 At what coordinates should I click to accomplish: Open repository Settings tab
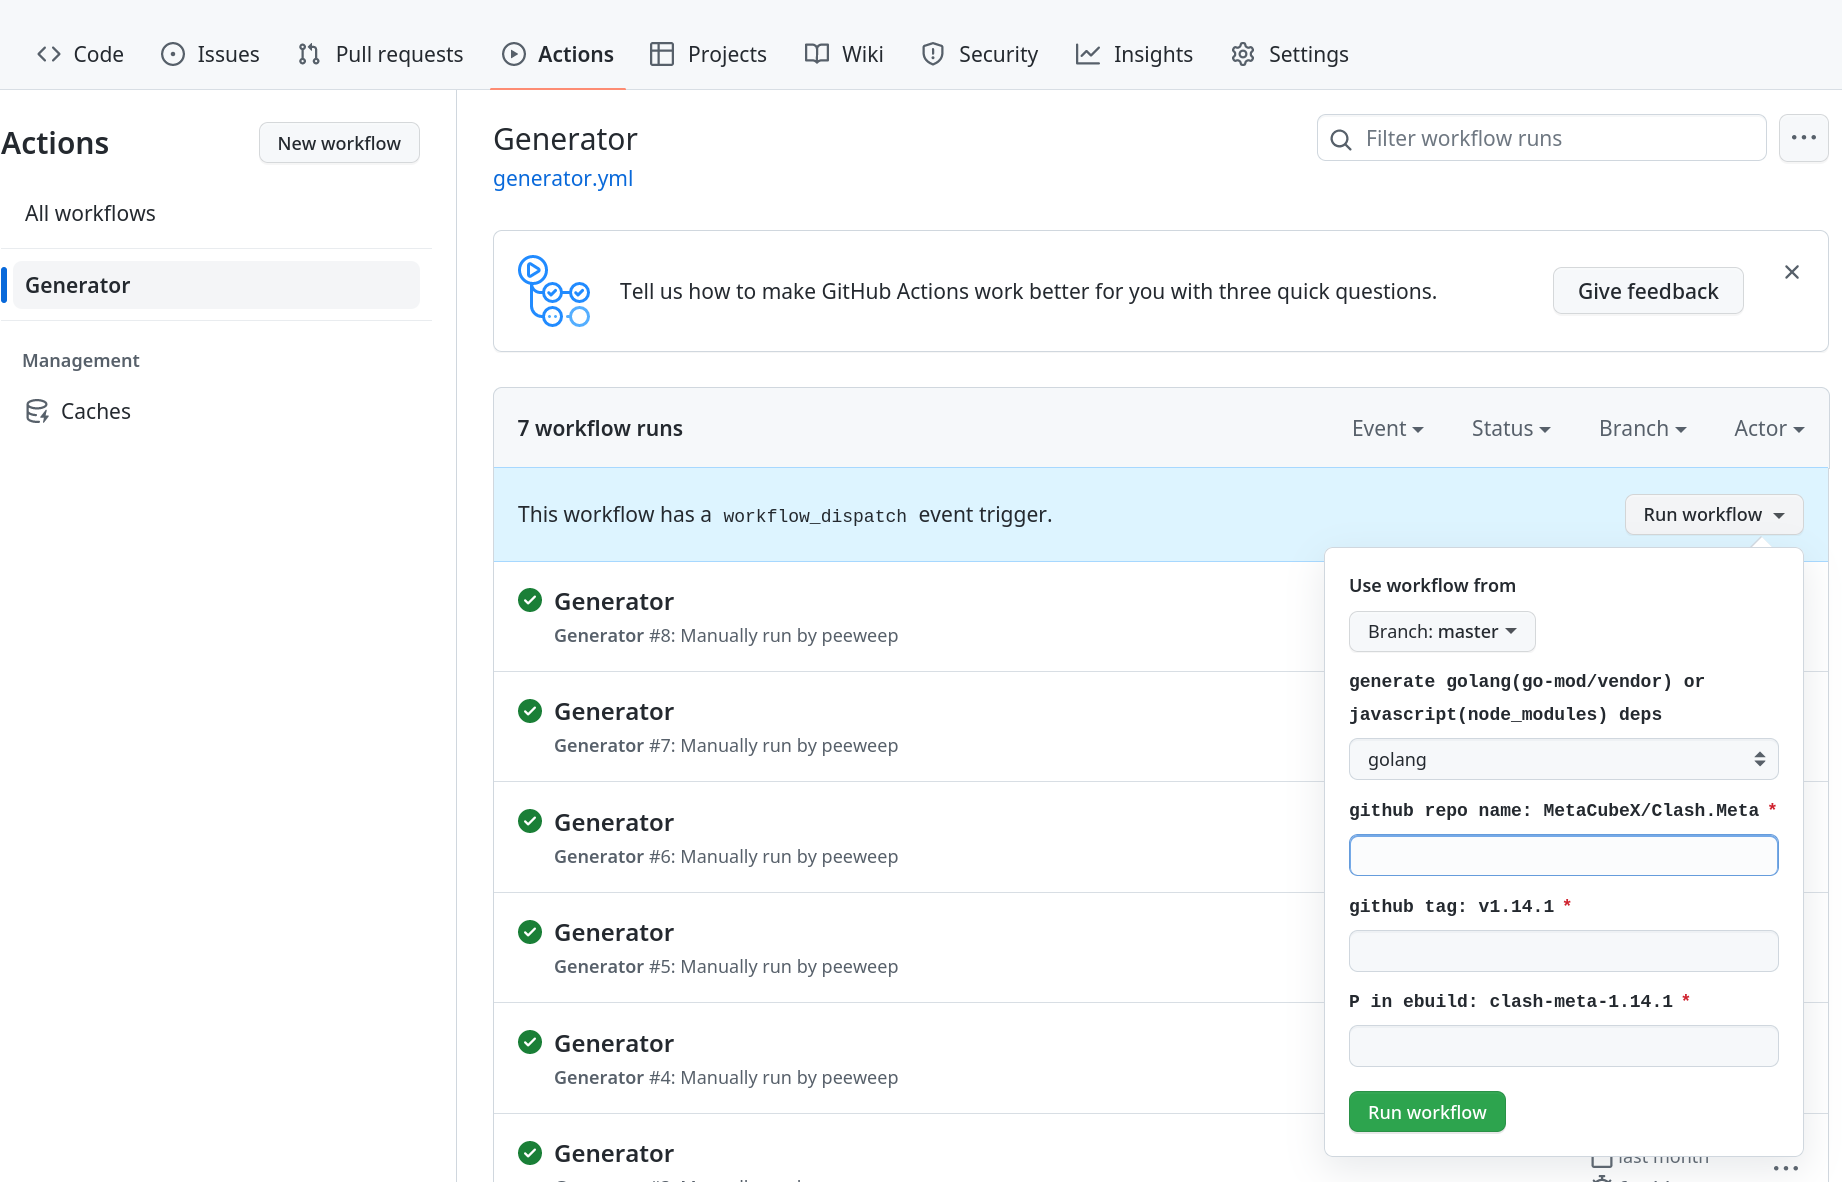(x=1290, y=54)
